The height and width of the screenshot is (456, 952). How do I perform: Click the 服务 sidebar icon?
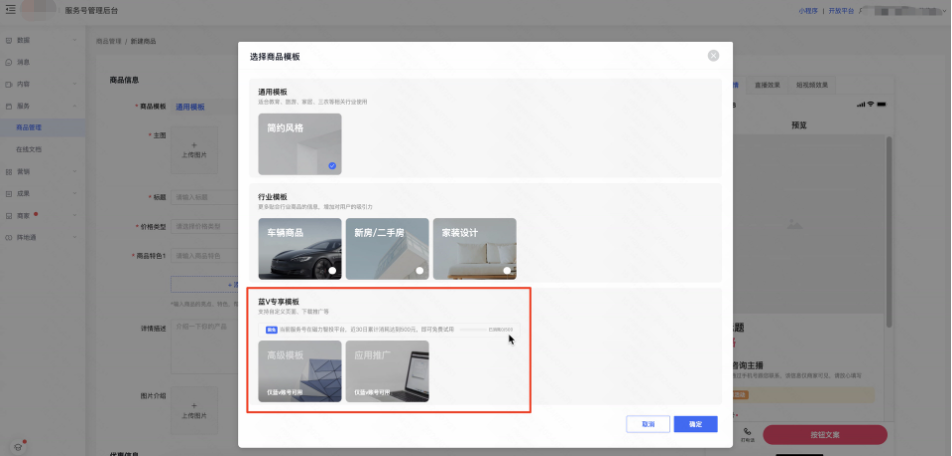pos(8,106)
